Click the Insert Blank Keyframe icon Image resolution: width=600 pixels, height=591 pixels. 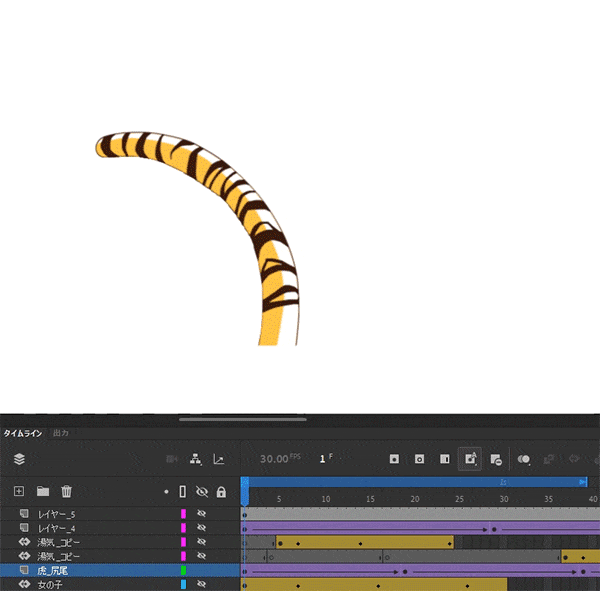(419, 459)
